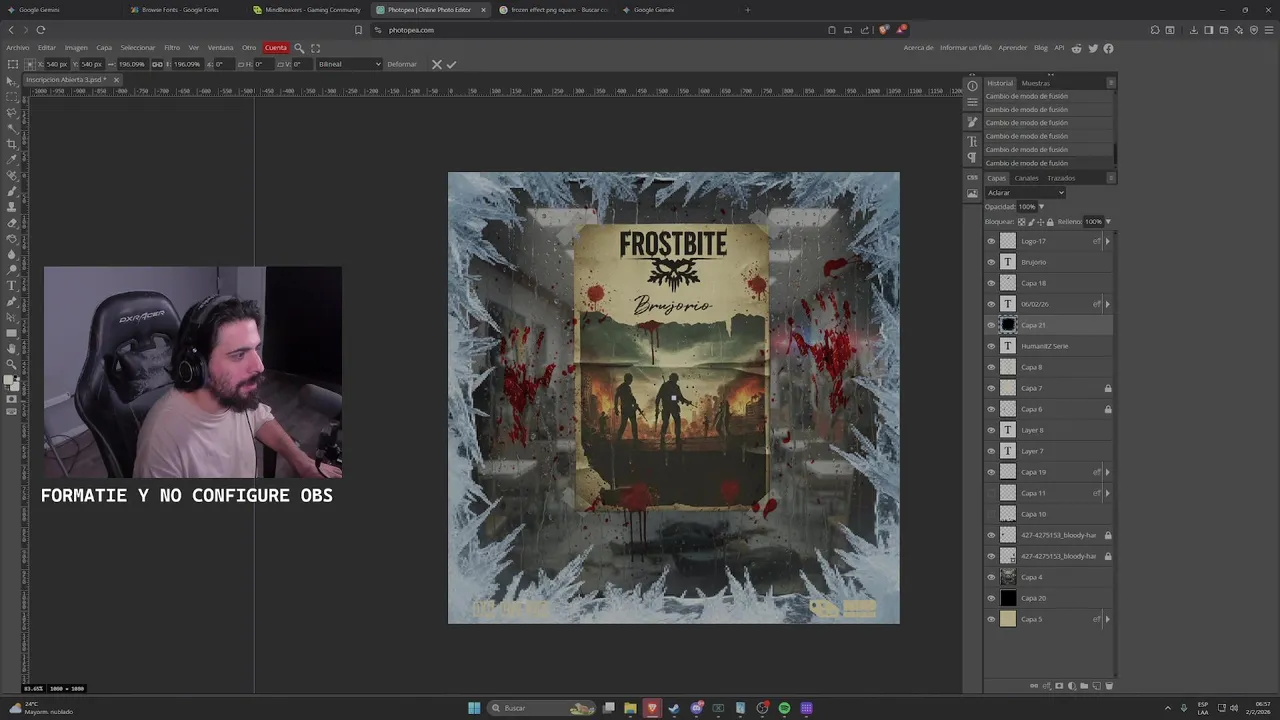The height and width of the screenshot is (720, 1280).
Task: Switch to the Canales tab
Action: click(x=1027, y=178)
